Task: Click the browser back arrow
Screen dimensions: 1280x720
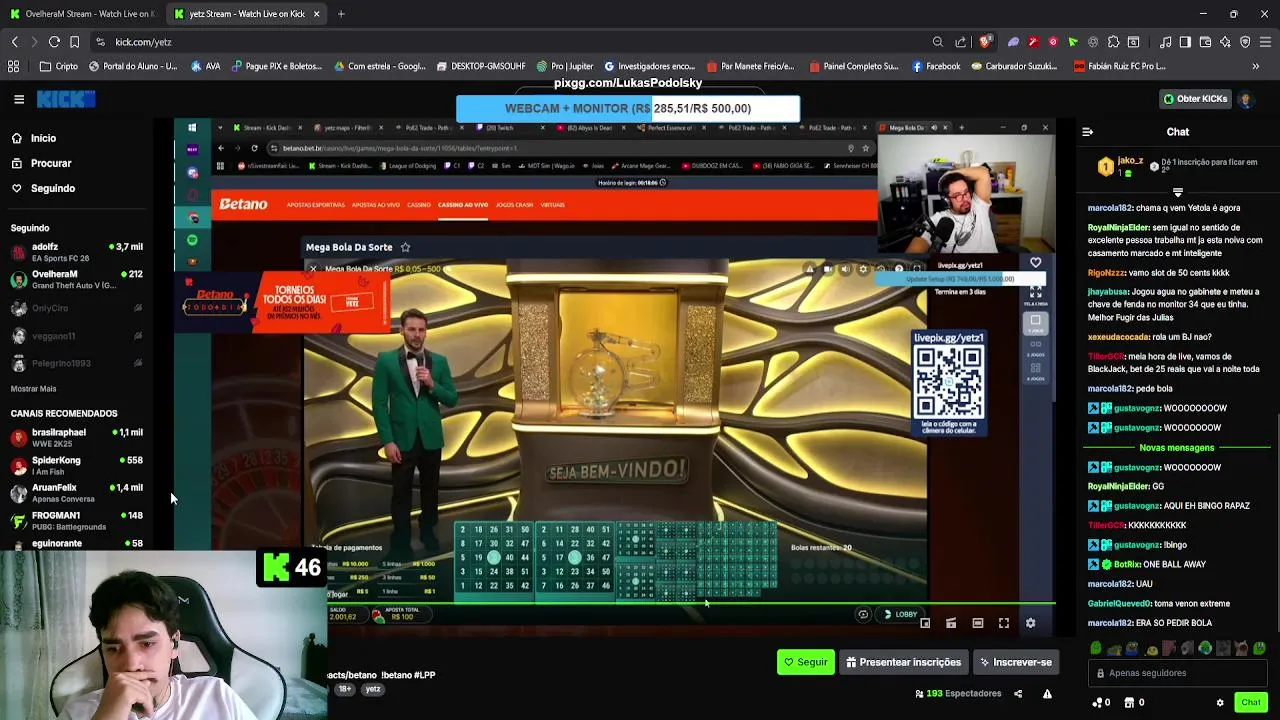Action: 14,42
